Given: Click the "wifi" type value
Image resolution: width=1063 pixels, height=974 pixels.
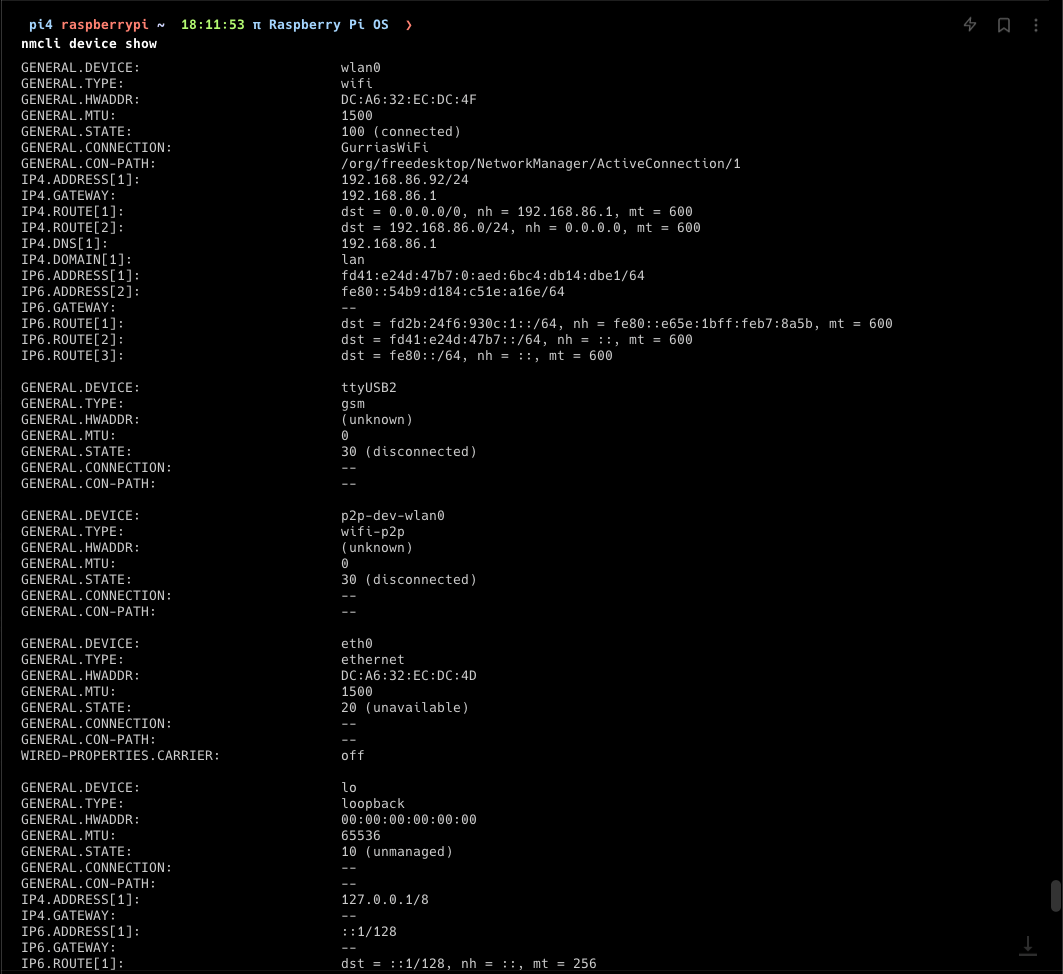Looking at the screenshot, I should pyautogui.click(x=357, y=84).
